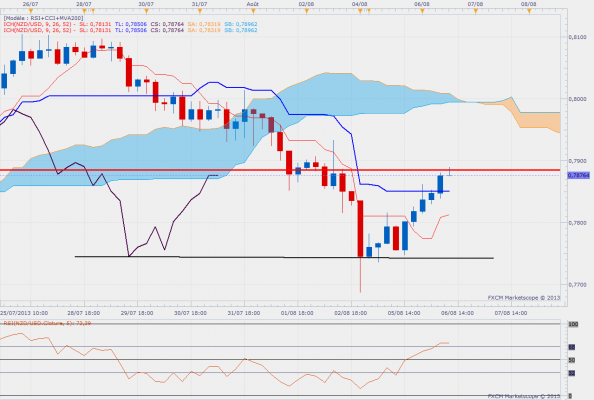Click the Modèle RSI+CCI+MVA200 label
This screenshot has width=594, height=400.
click(43, 18)
